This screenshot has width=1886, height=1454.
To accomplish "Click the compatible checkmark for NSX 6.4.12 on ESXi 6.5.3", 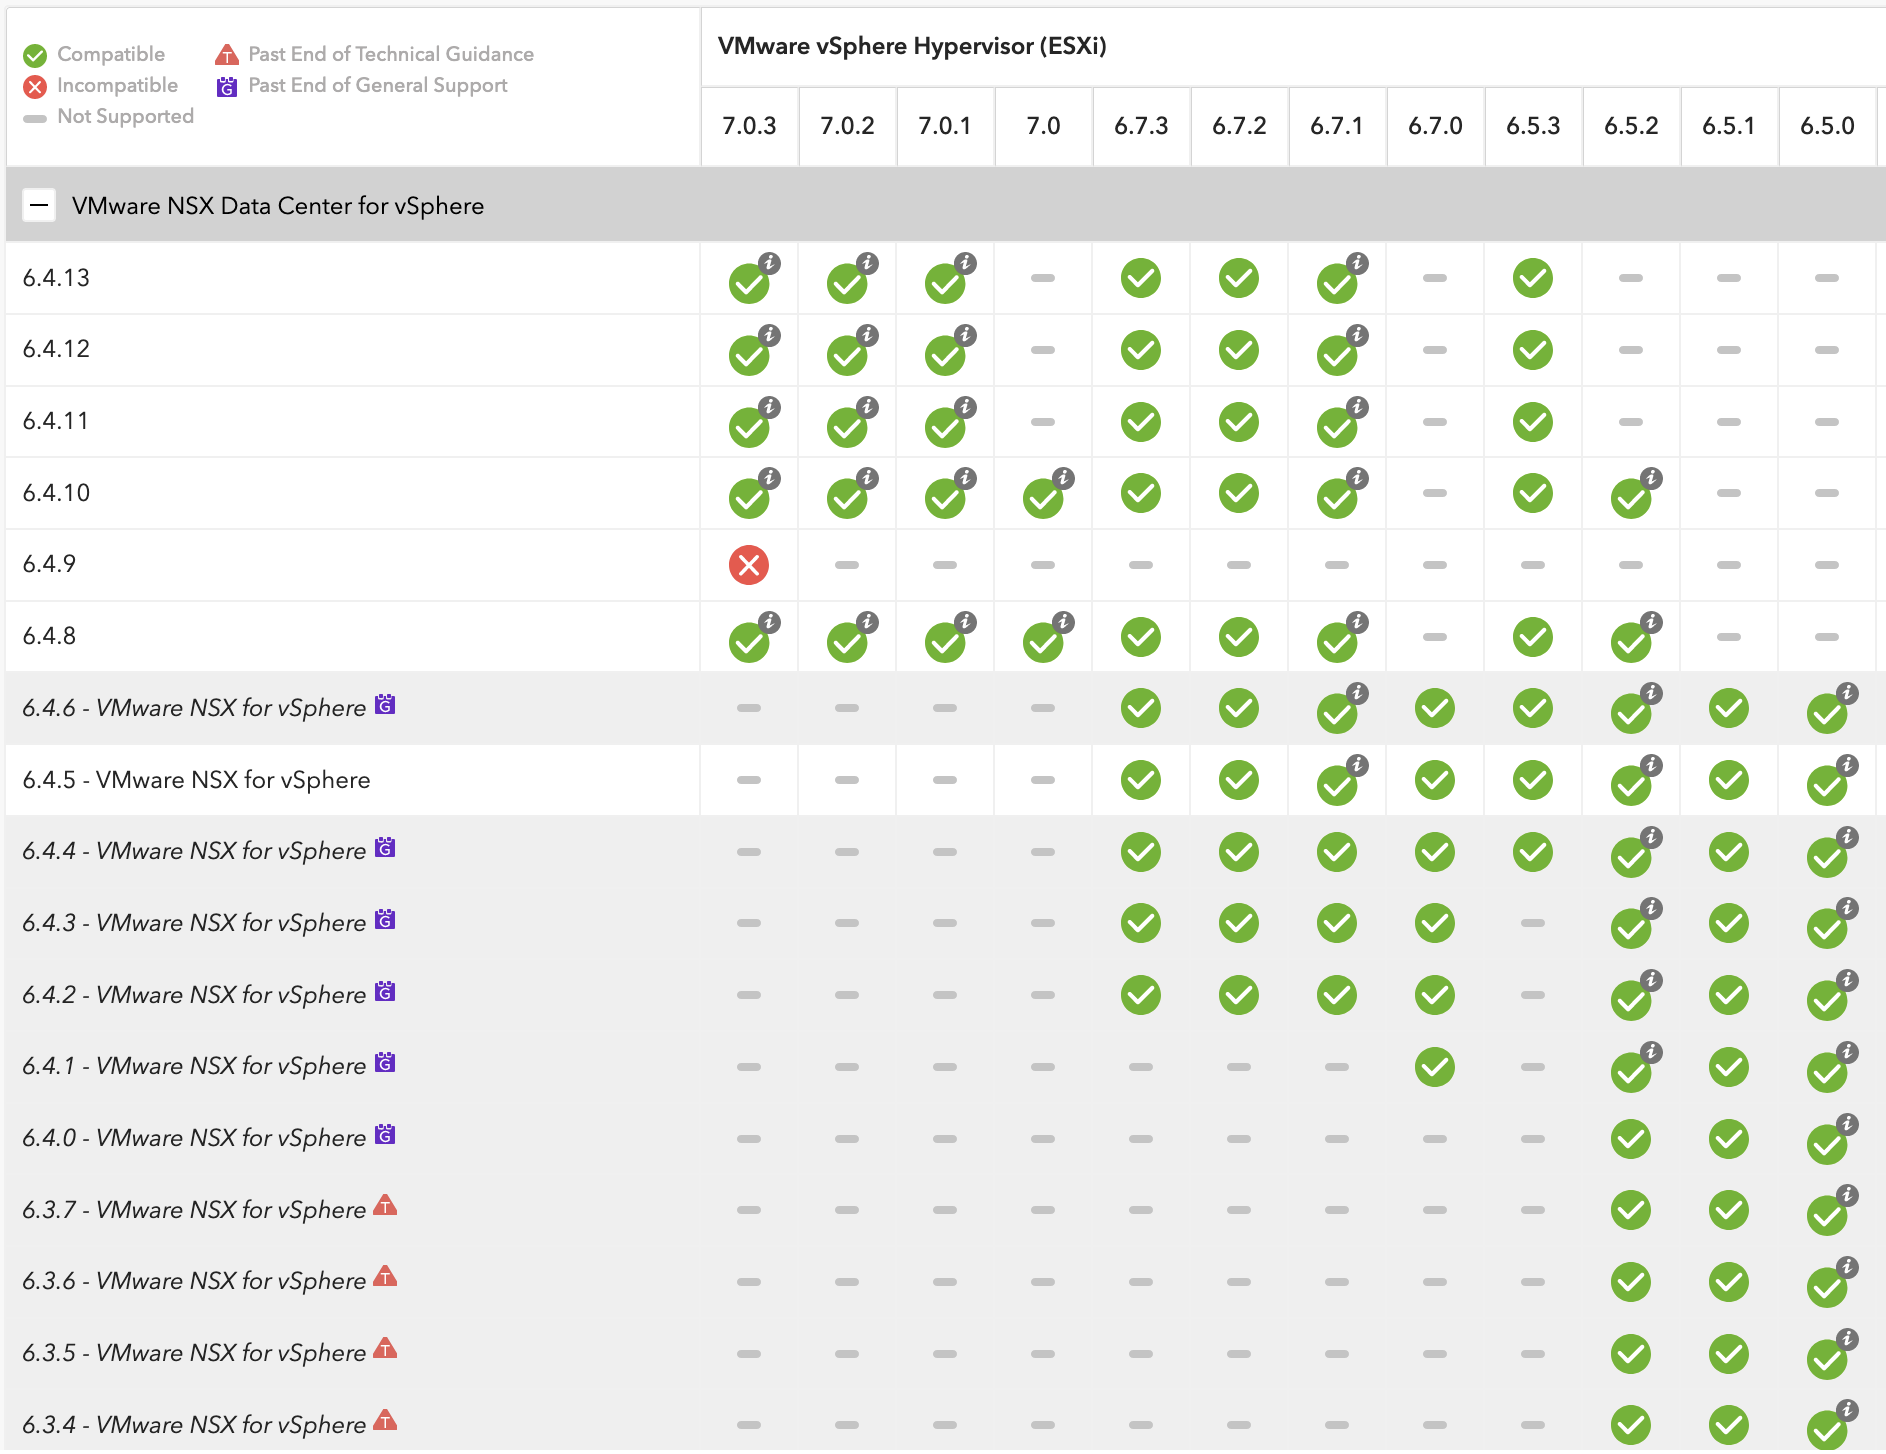I will coord(1533,350).
